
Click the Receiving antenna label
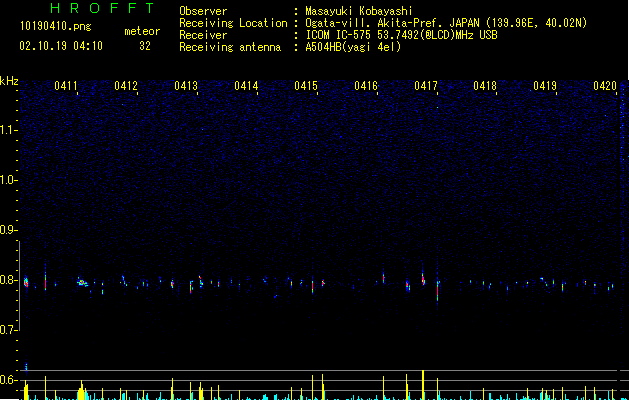pyautogui.click(x=230, y=47)
